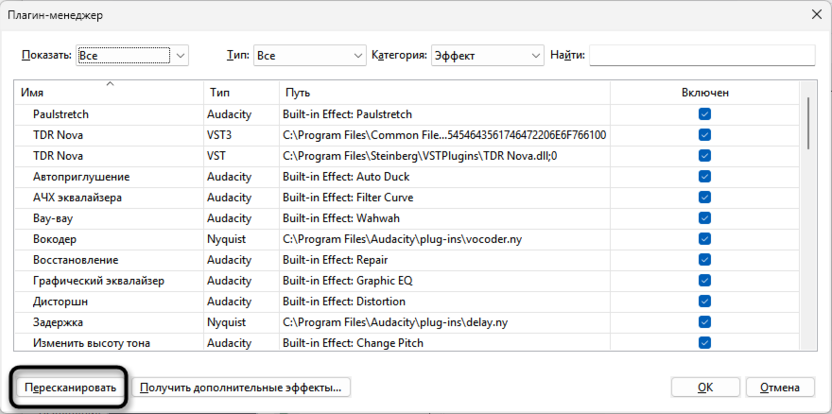Sort by the Имя column header
832x414 pixels.
click(108, 92)
